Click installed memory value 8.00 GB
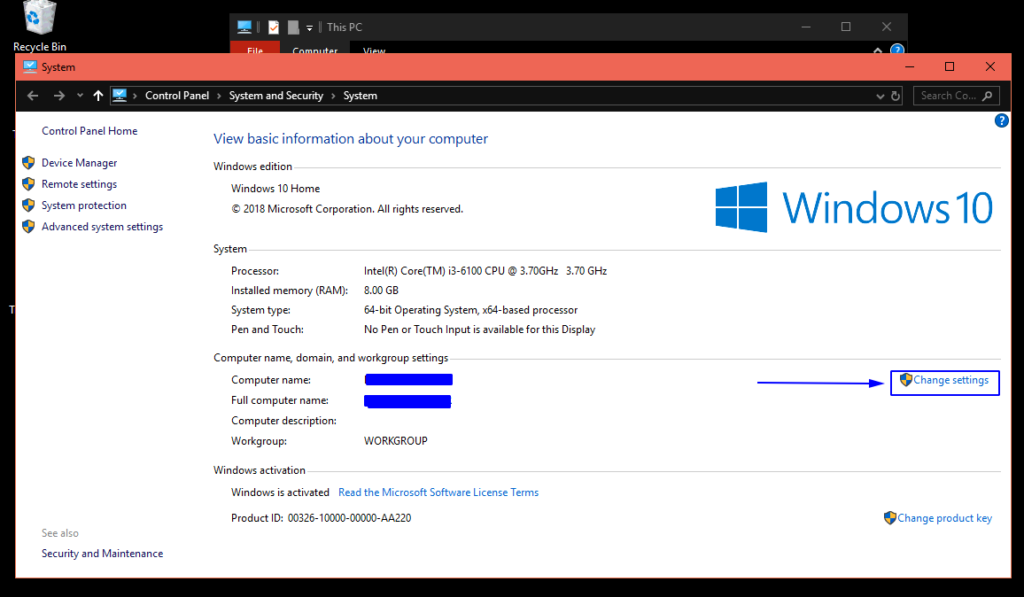Image resolution: width=1024 pixels, height=597 pixels. 381,291
